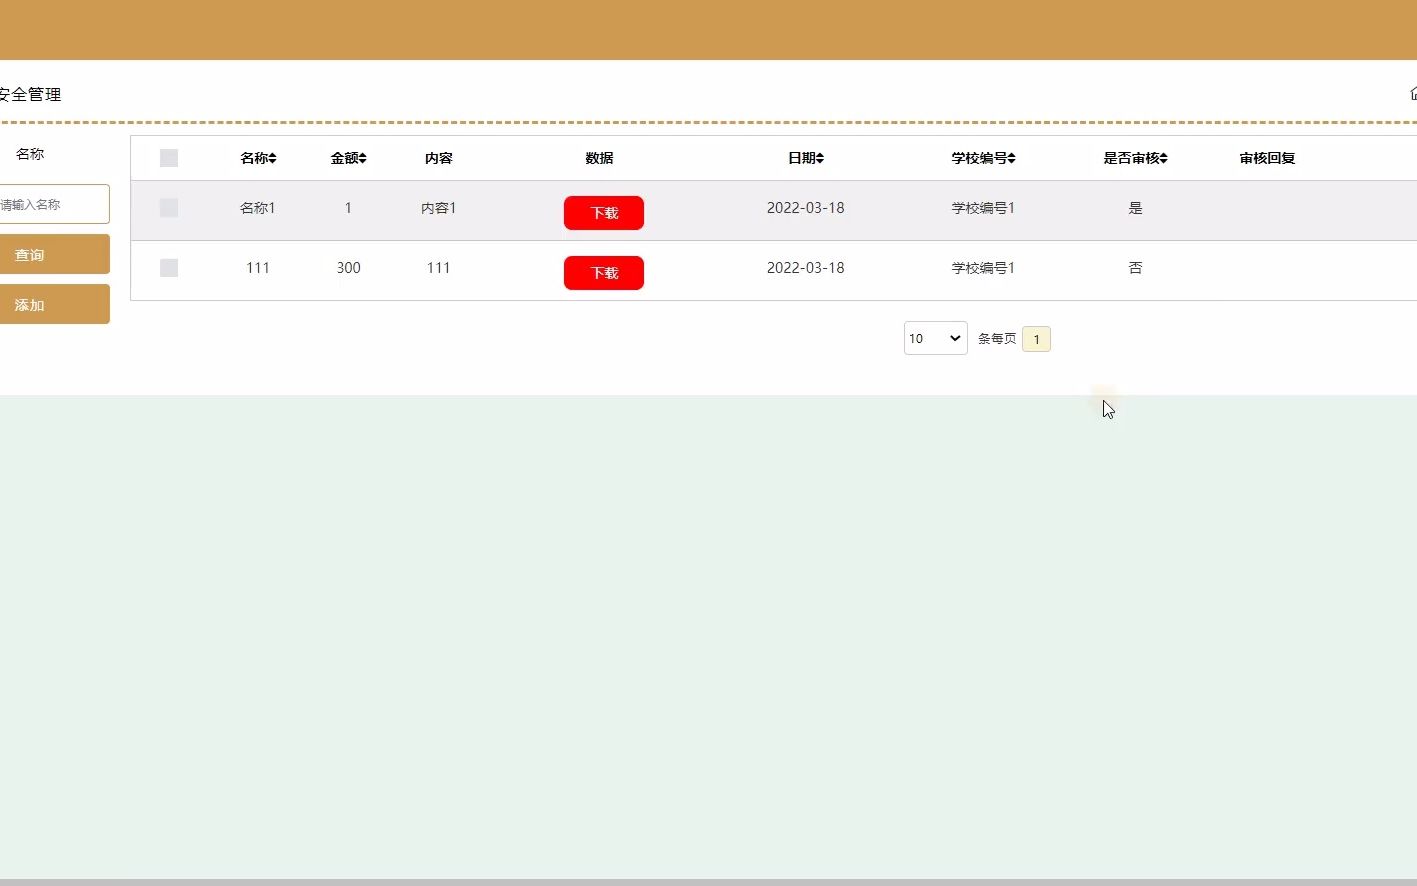The width and height of the screenshot is (1417, 886).
Task: Click the 查询 search button
Action: tap(54, 254)
